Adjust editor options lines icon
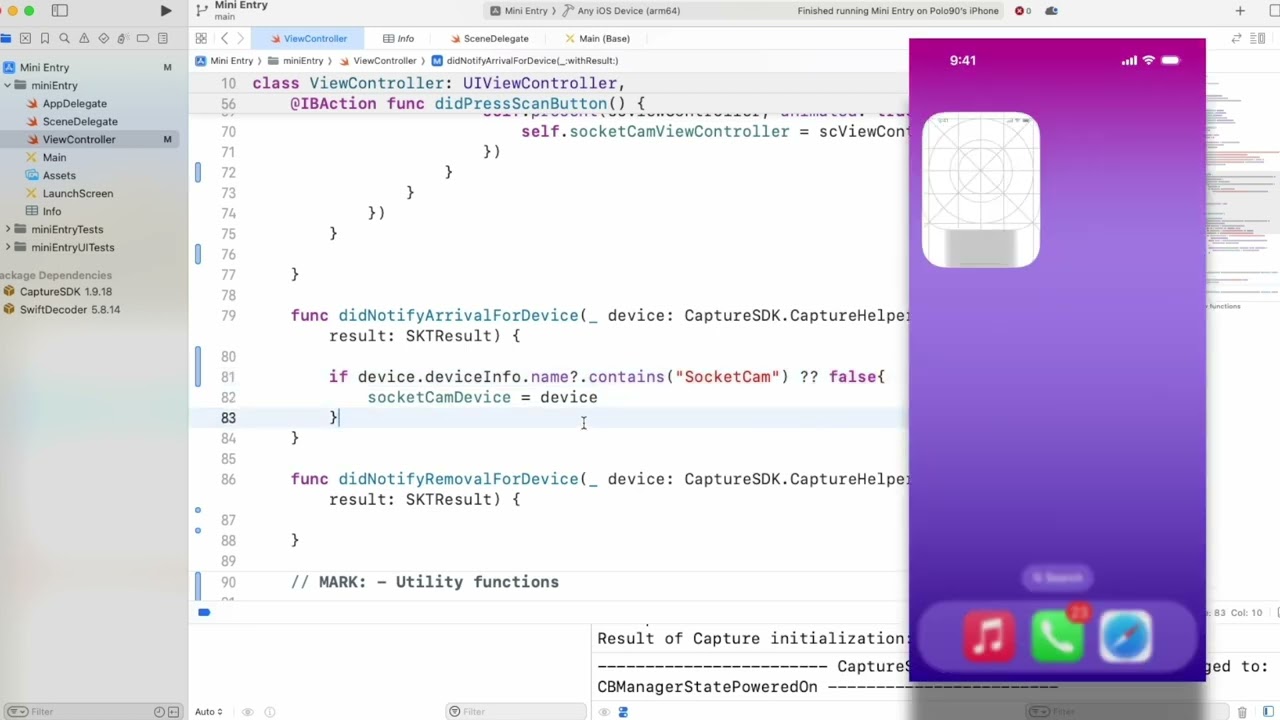 pos(1255,39)
